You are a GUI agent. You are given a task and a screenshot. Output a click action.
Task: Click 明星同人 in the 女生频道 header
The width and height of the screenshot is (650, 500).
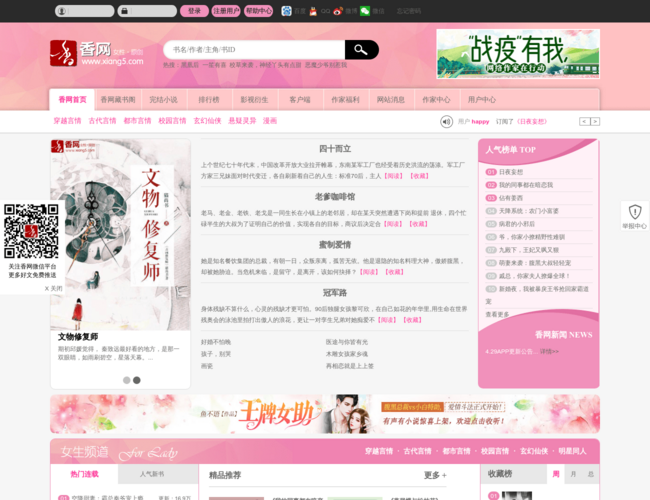coord(572,451)
